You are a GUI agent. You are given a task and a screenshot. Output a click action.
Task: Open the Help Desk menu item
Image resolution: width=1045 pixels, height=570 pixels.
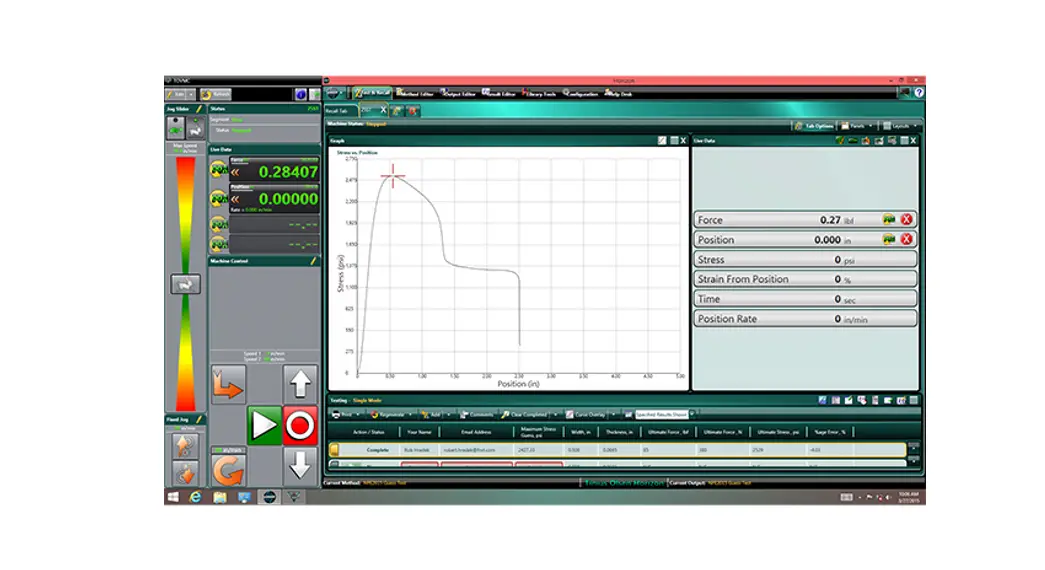click(619, 93)
